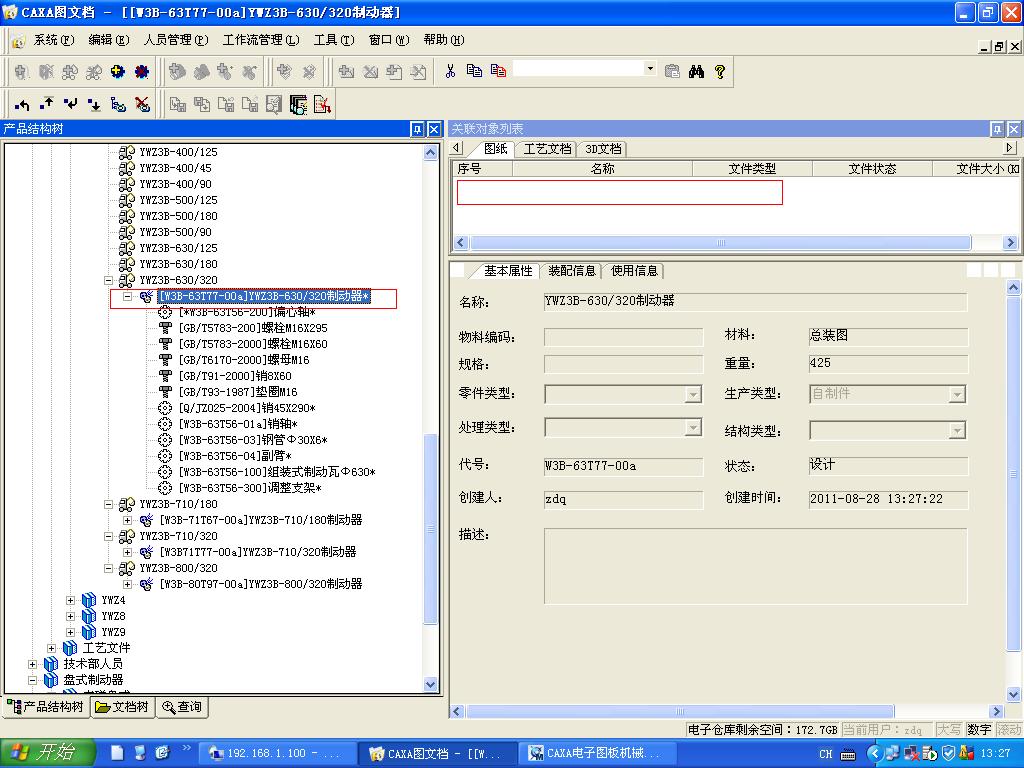
Task: Select tree item [W3B-63T56-300]调整支架*
Action: (250, 488)
